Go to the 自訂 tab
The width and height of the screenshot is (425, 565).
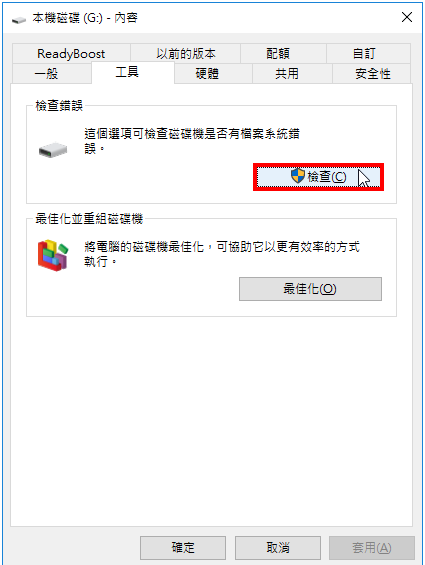(363, 54)
